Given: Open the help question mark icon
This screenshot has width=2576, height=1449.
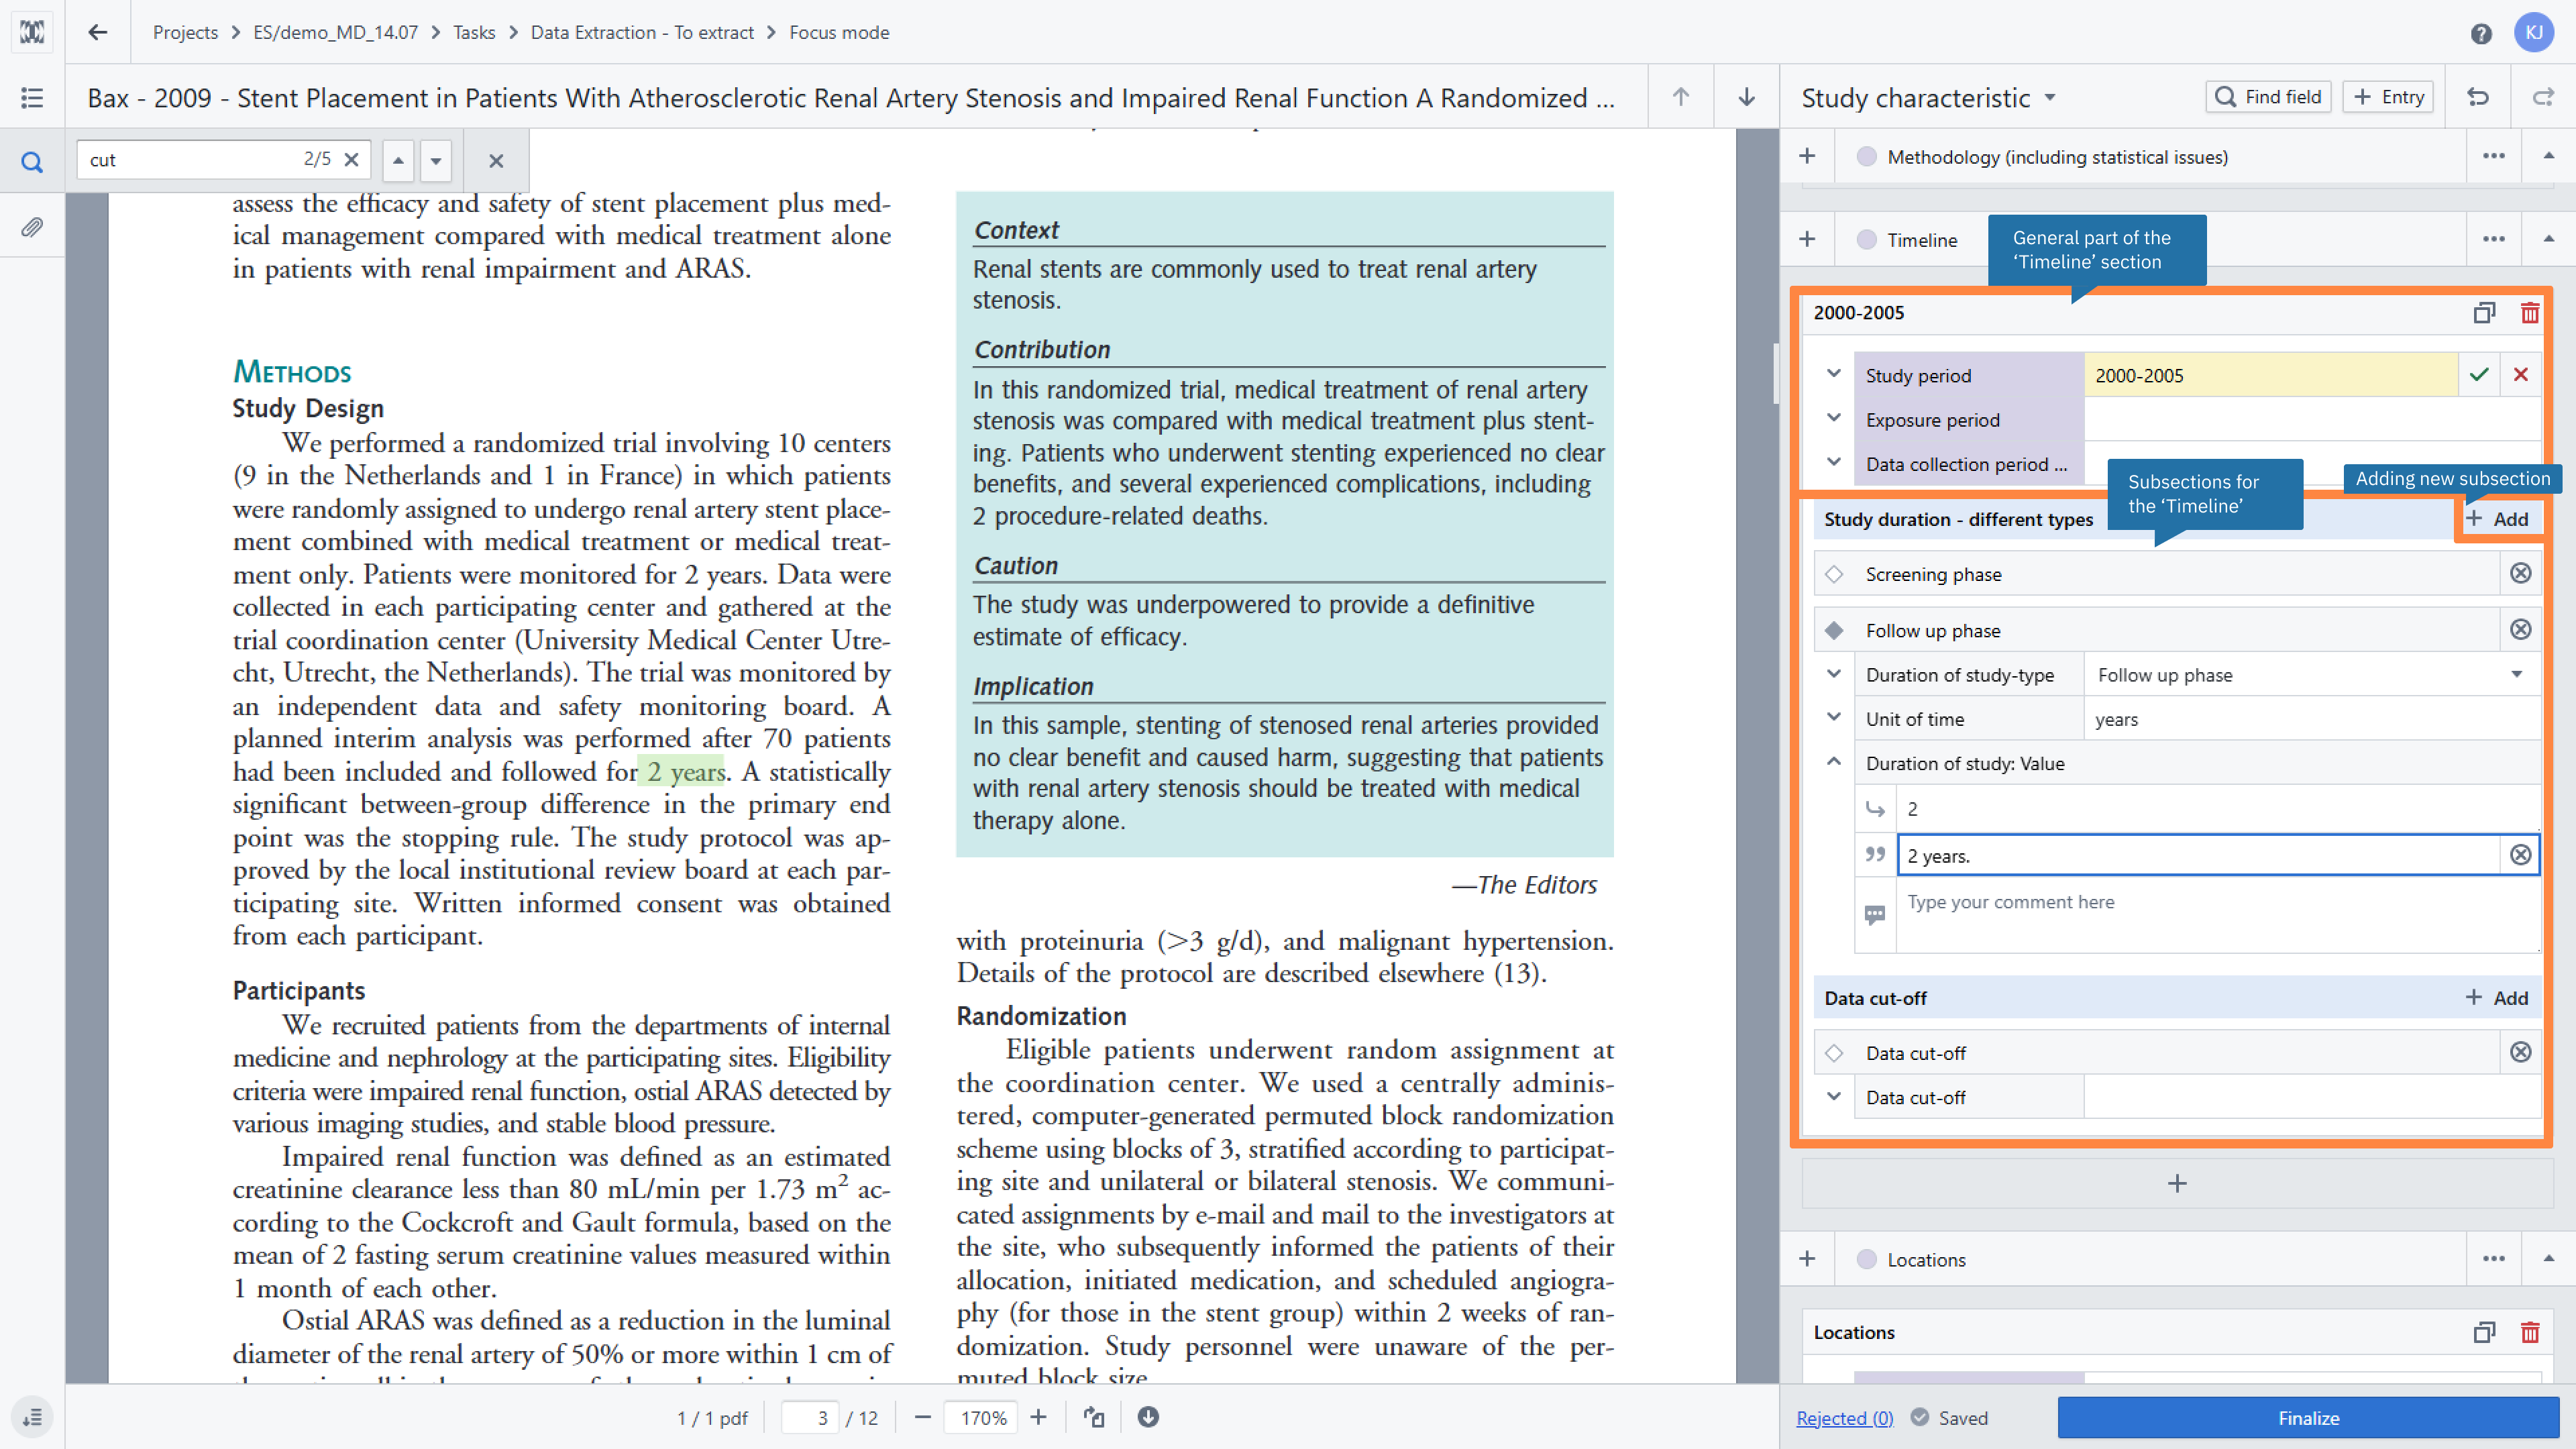Looking at the screenshot, I should 2481,33.
